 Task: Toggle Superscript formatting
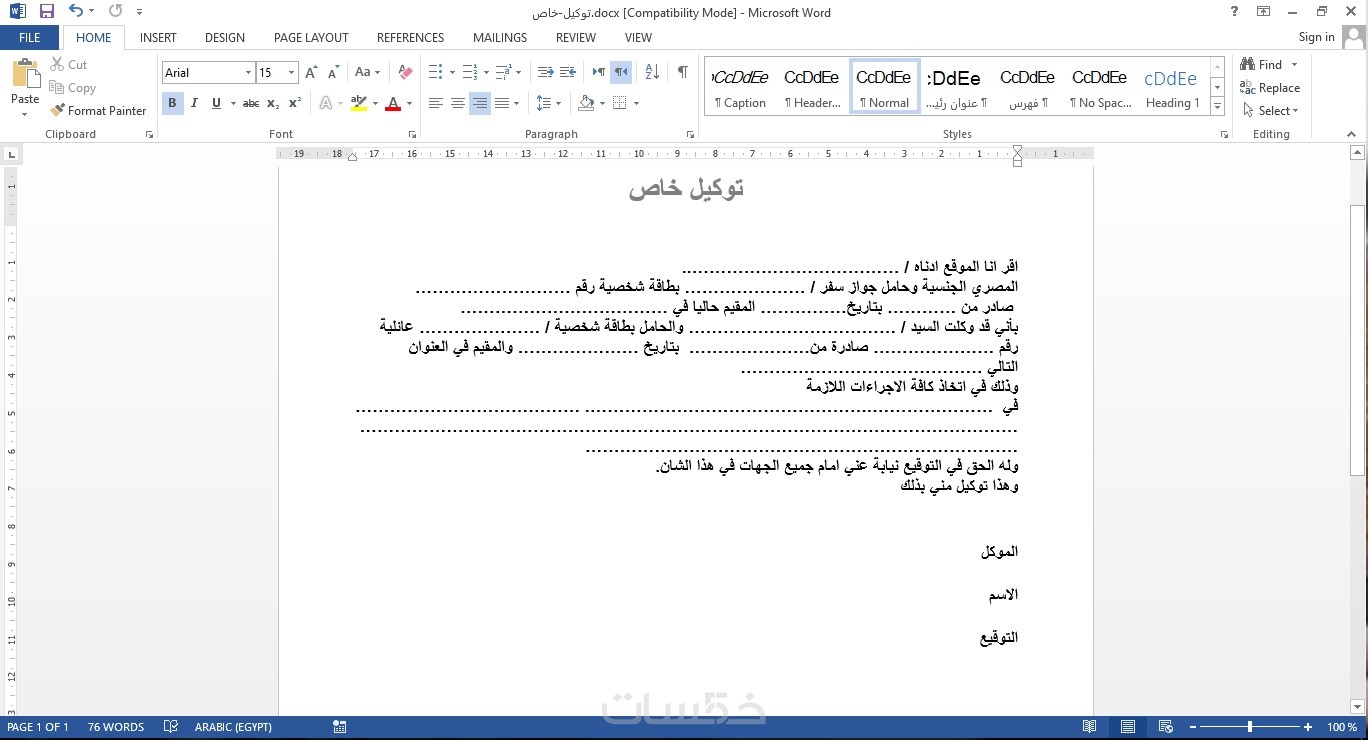pos(295,103)
